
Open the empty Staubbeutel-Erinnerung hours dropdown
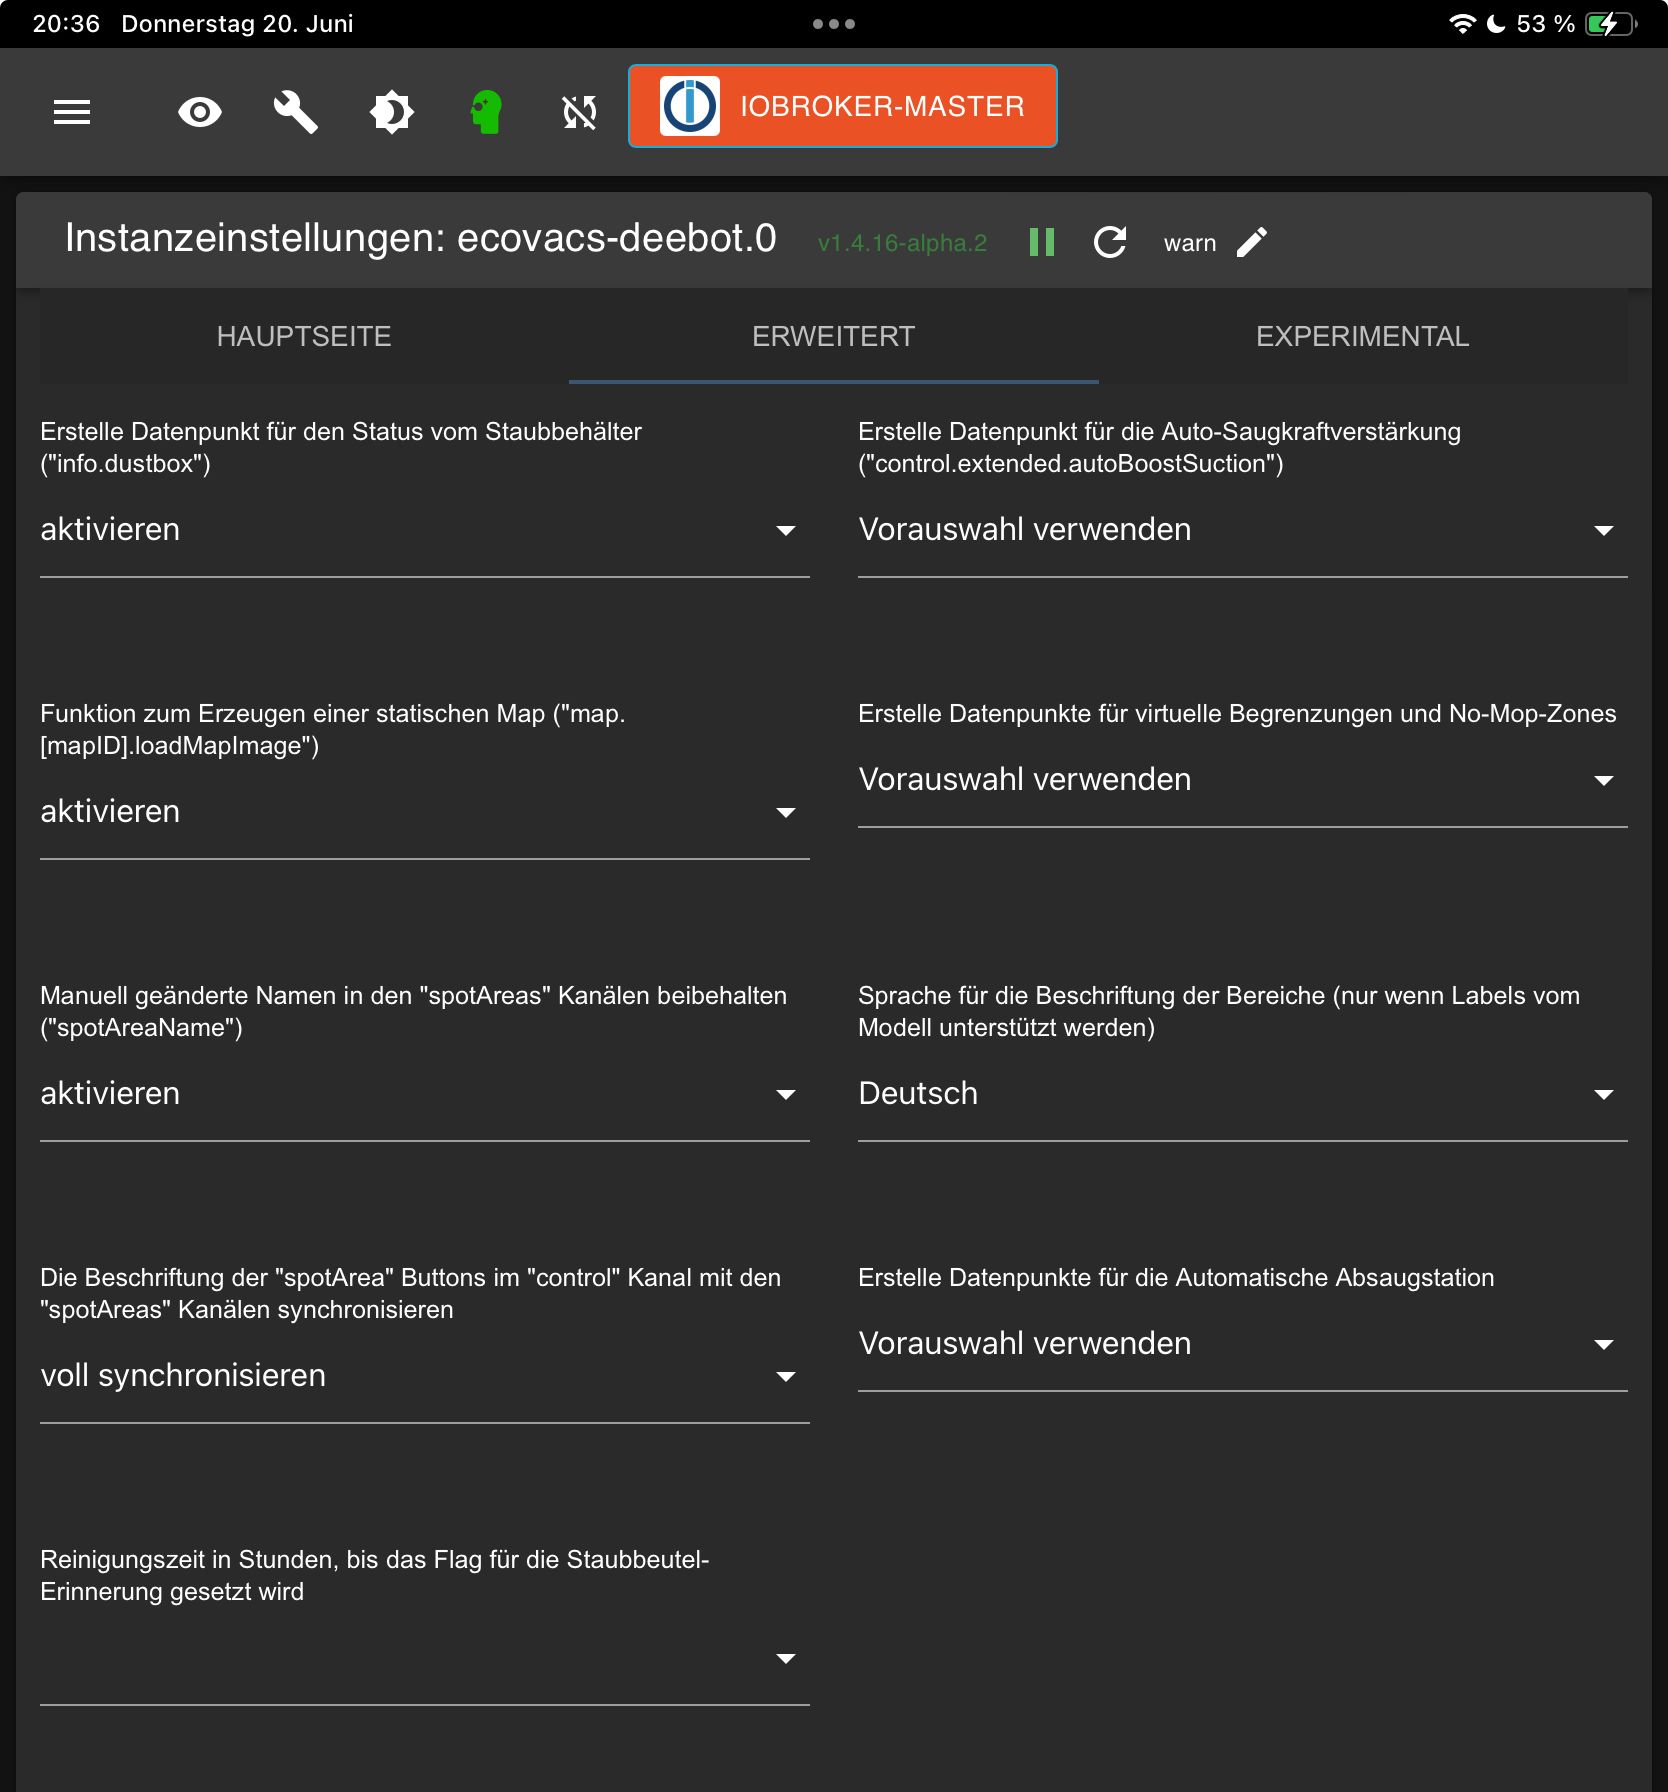425,1658
